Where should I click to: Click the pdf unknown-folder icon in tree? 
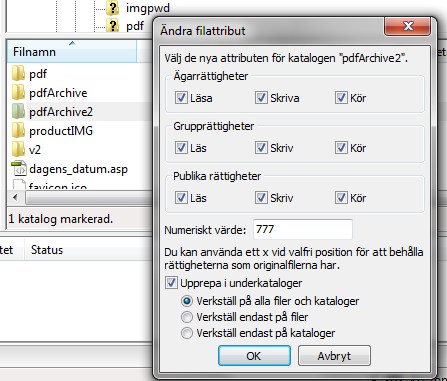pos(113,25)
